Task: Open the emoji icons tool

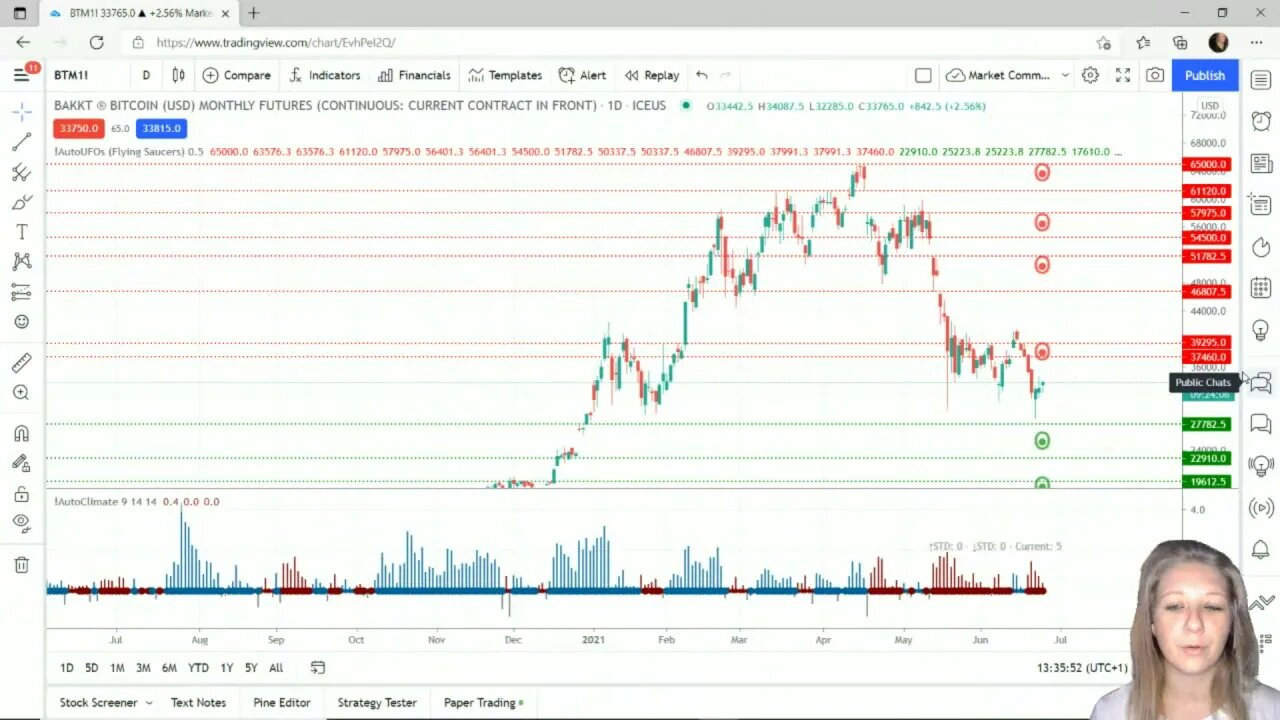Action: 21,322
